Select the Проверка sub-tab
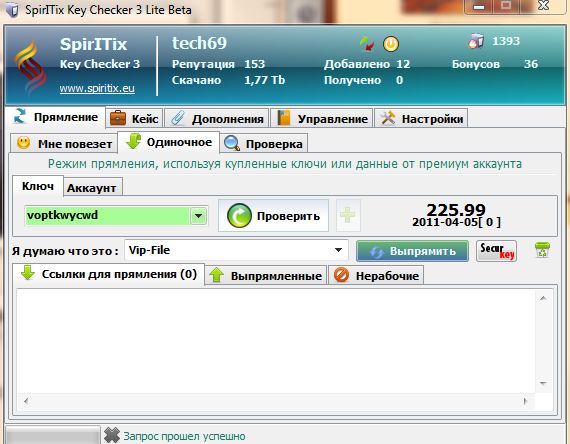 coord(264,144)
